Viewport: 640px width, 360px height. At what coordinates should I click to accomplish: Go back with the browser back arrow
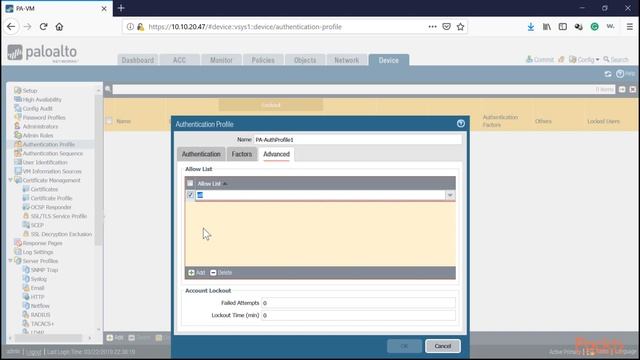pos(11,27)
